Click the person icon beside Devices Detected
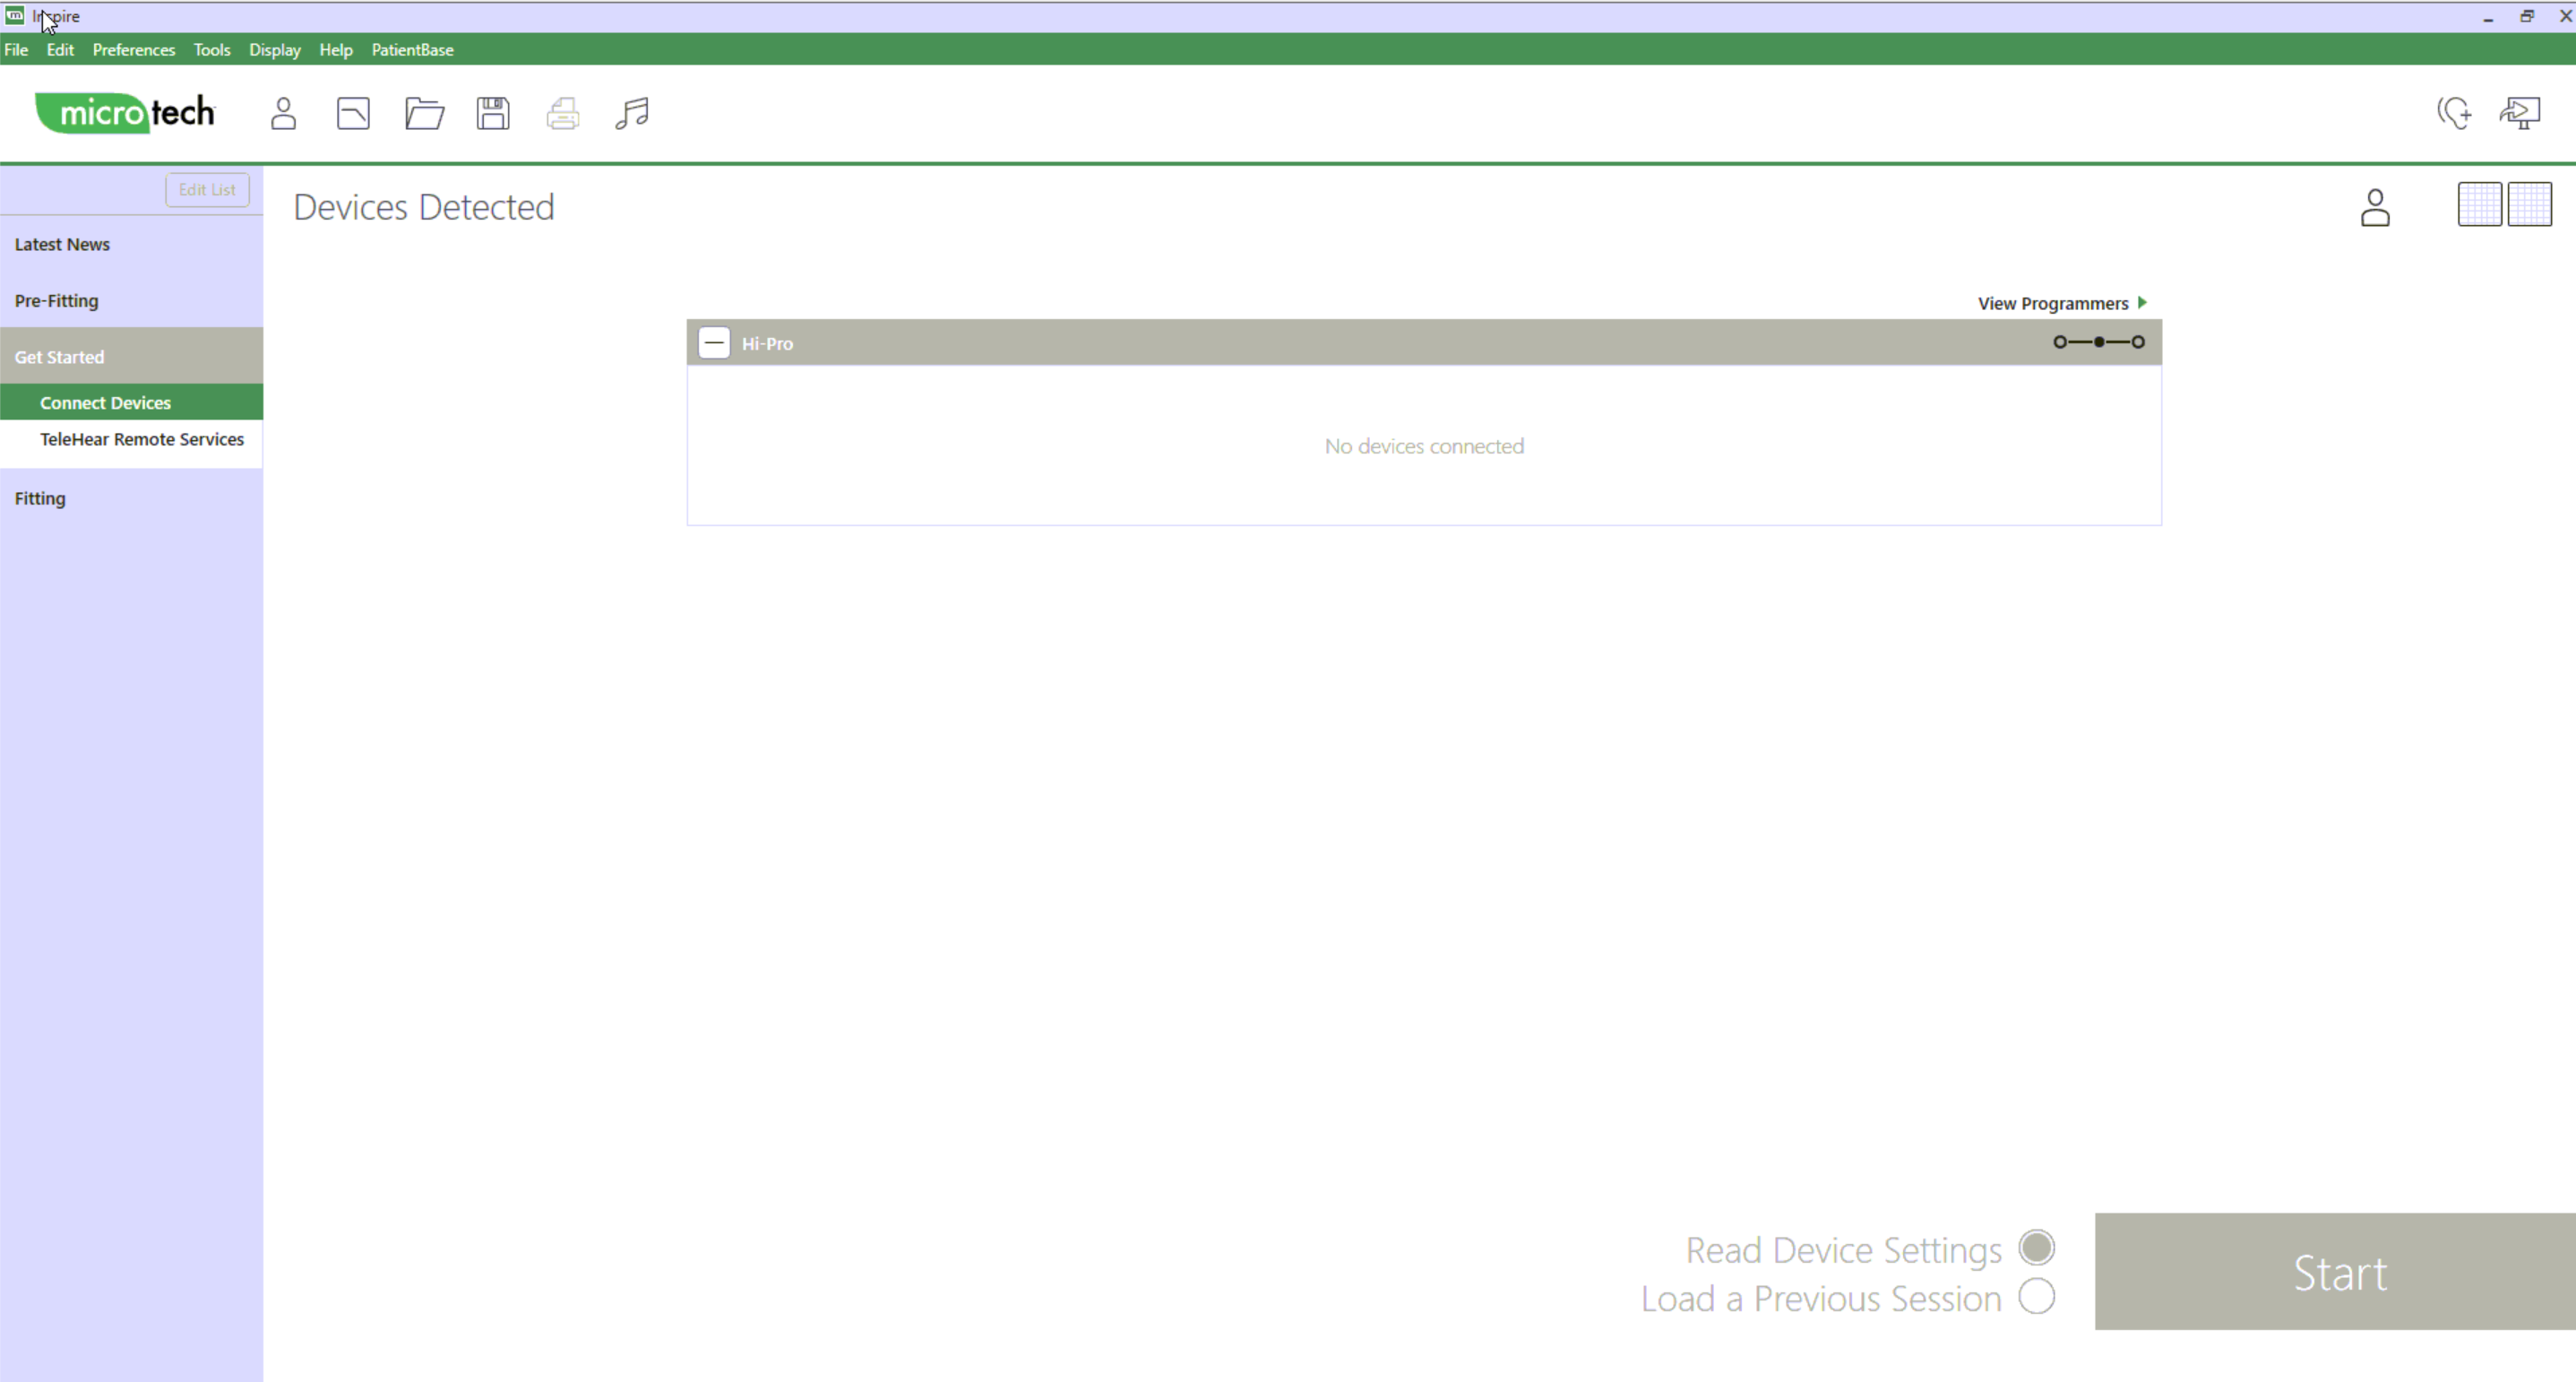2576x1382 pixels. click(2375, 207)
